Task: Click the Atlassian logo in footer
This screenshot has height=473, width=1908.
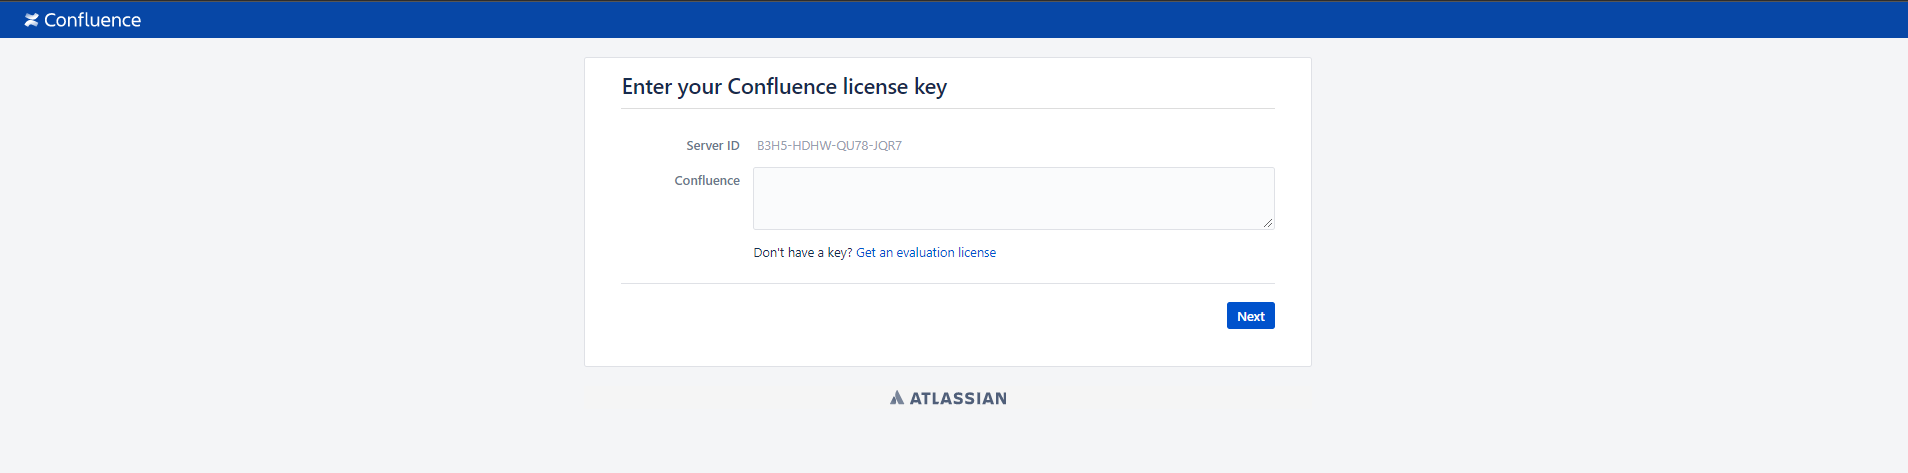Action: coord(948,398)
